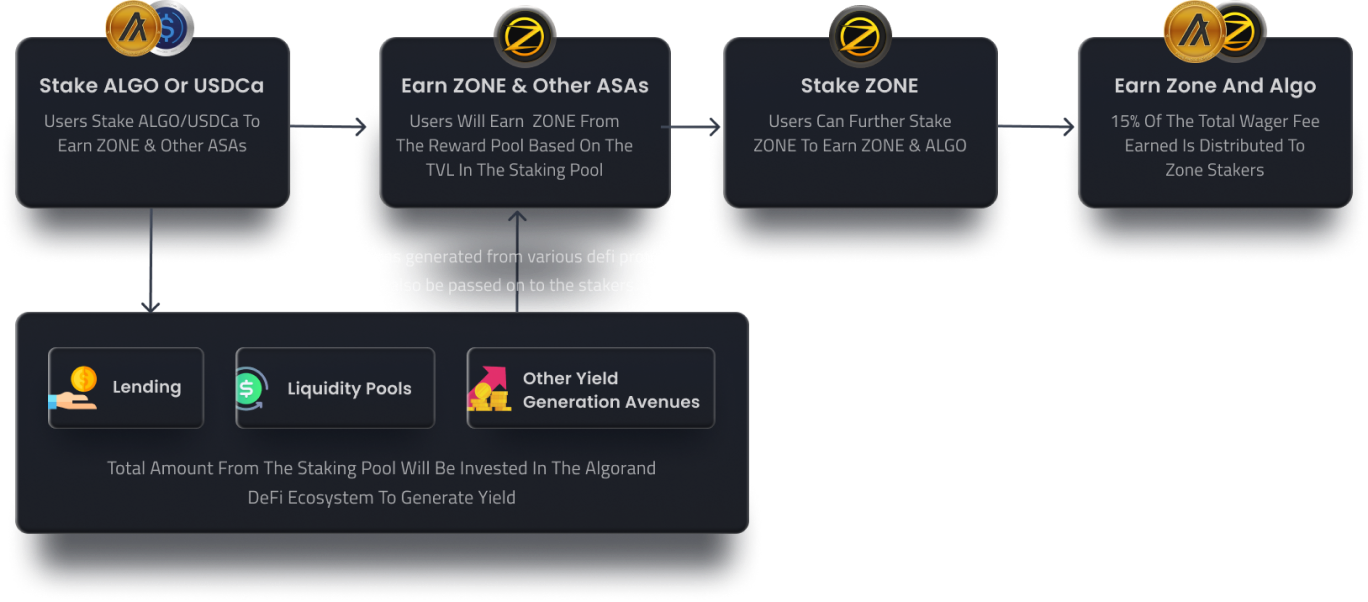Click the ZONE coin above Stake ZONE card
The height and width of the screenshot is (602, 1368).
coord(859,37)
